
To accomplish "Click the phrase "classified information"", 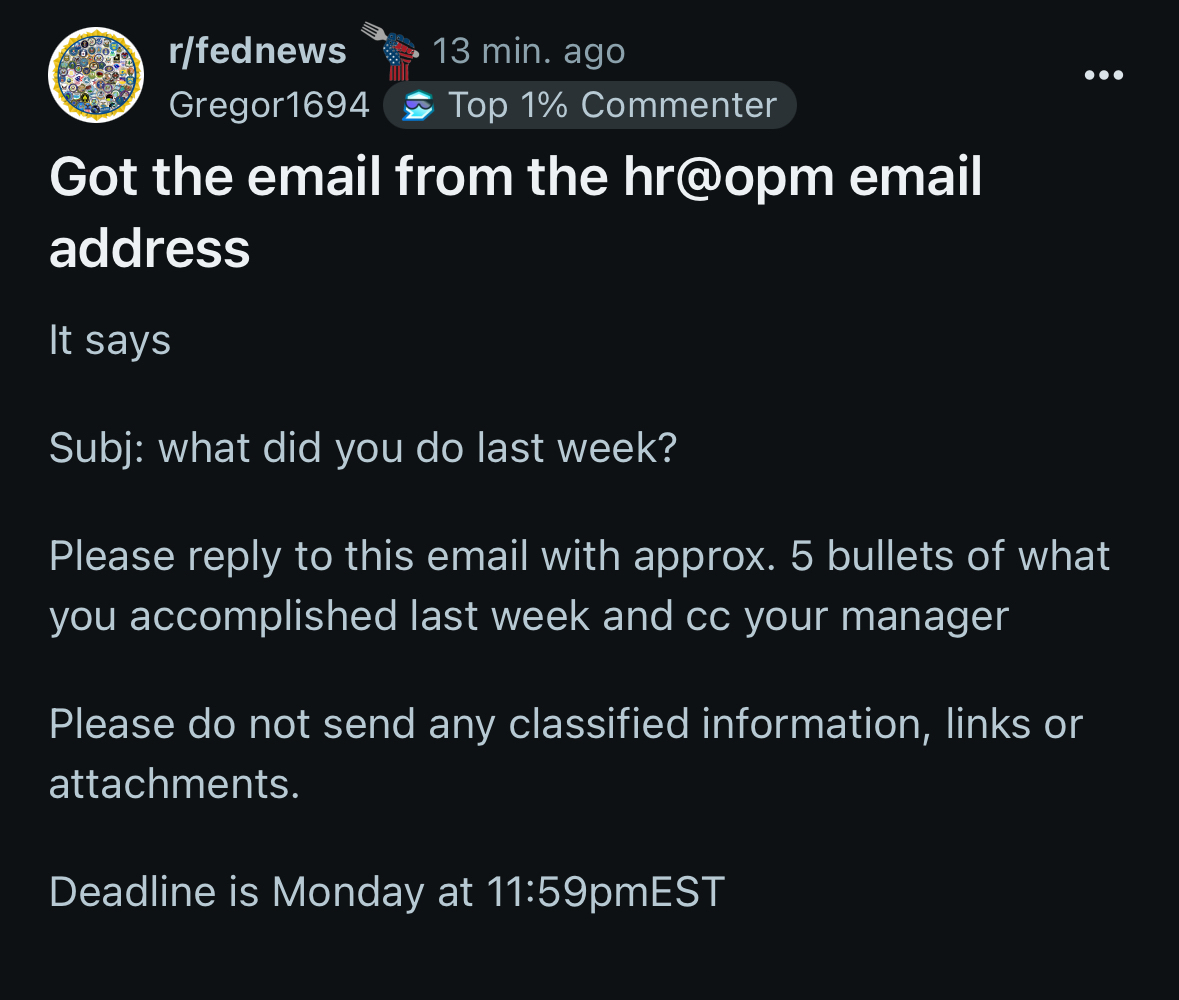I will (x=713, y=724).
